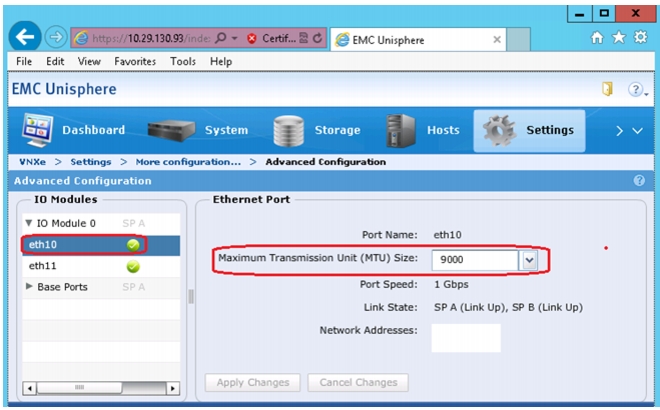The height and width of the screenshot is (410, 660).
Task: Click the Port Speed 1 Gbps value
Action: (451, 285)
